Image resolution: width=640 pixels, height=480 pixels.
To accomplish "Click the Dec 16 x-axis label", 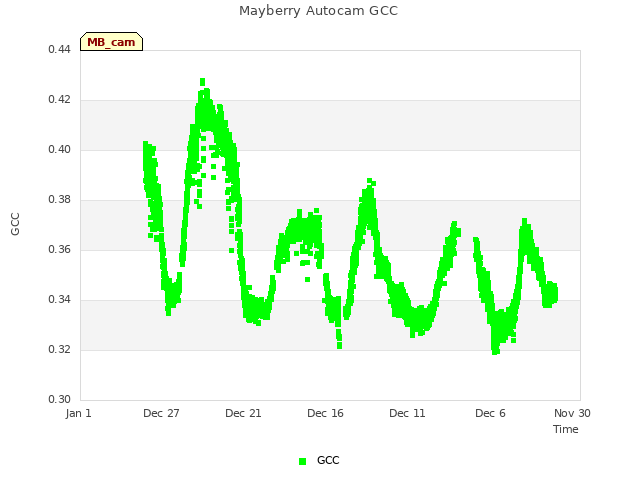I will pos(325,413).
